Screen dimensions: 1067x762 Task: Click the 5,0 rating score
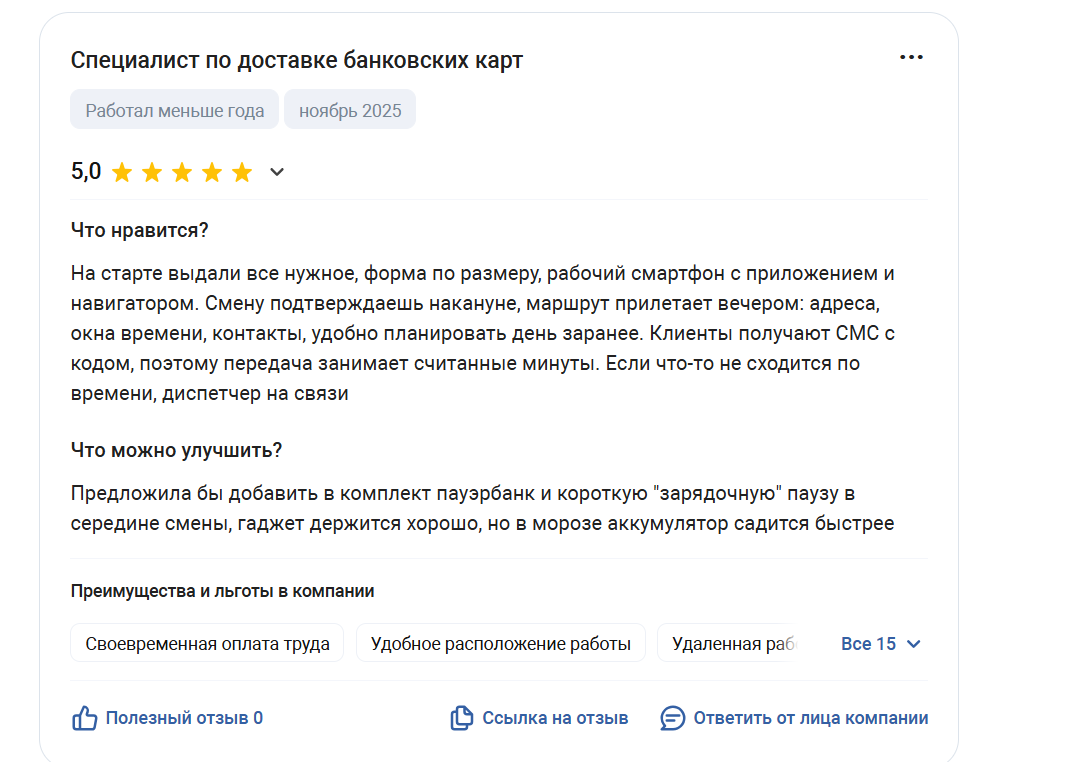coord(86,171)
